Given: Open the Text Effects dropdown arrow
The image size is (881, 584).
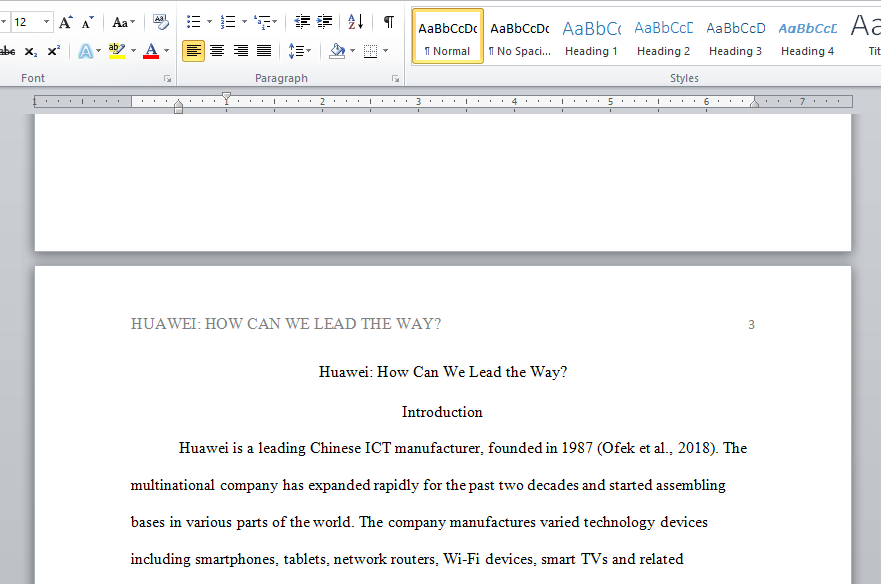Looking at the screenshot, I should tap(98, 51).
